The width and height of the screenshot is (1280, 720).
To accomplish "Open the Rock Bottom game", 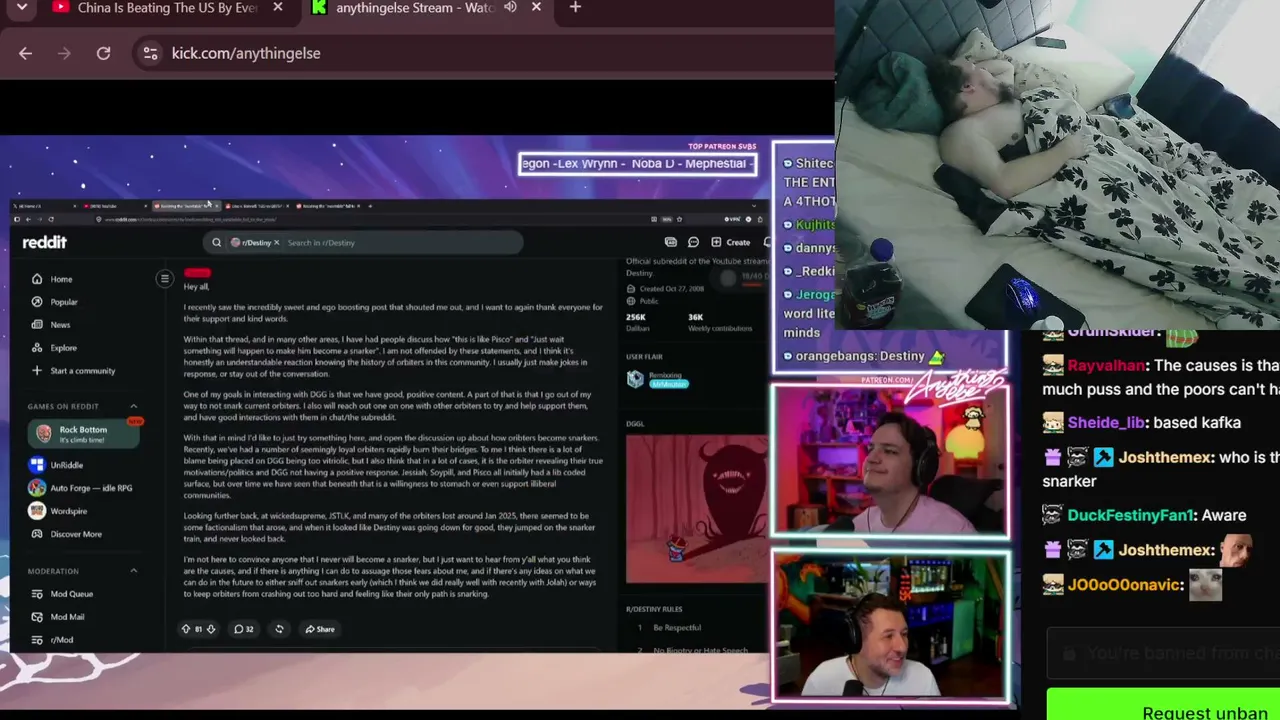I will 84,434.
